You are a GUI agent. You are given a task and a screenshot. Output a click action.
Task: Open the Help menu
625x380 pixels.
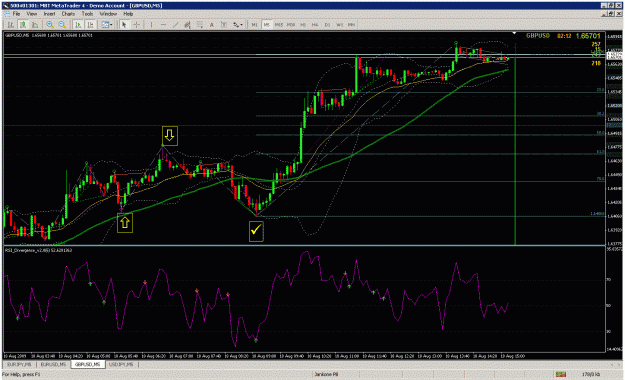tap(128, 14)
